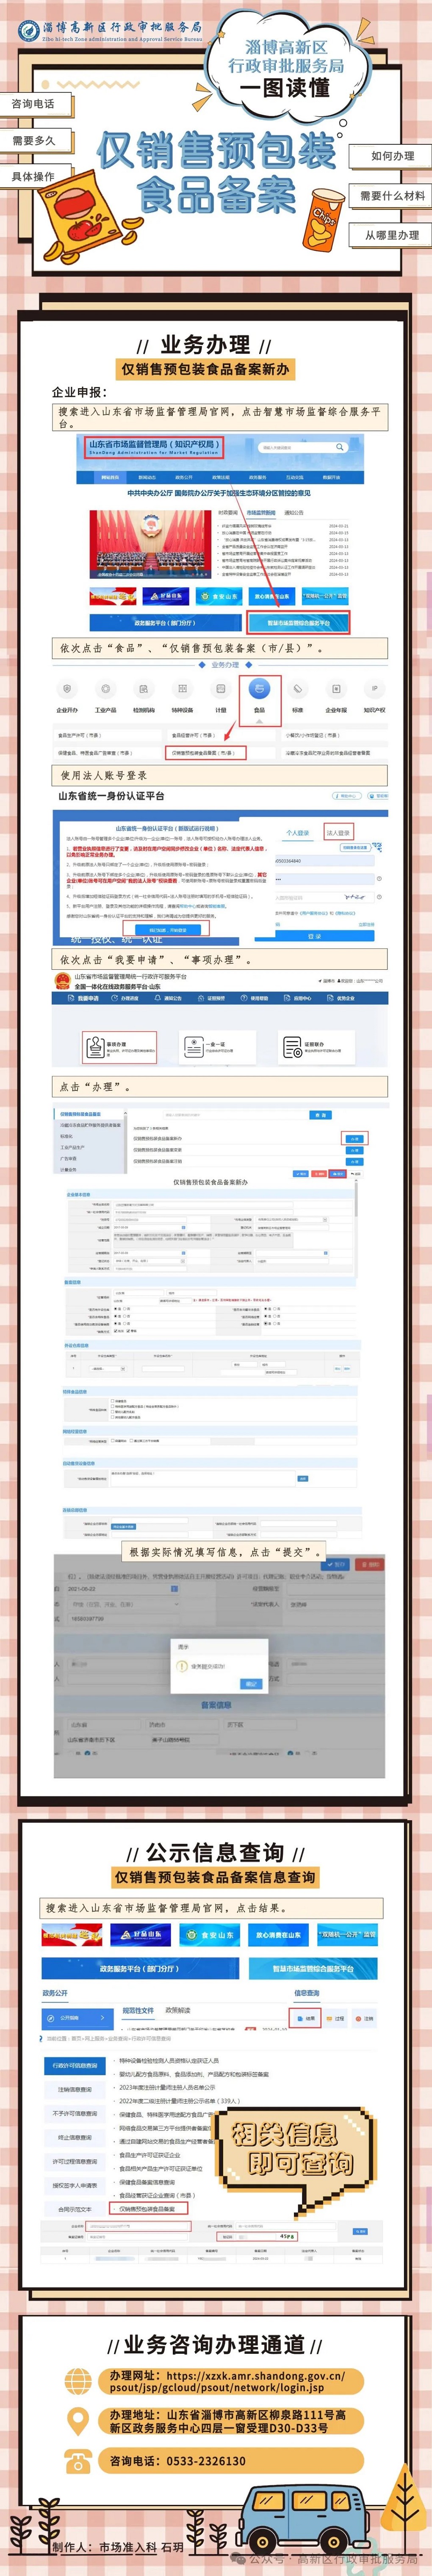The image size is (432, 2576).
Task: Click the telephone icon beside 咨询电话
Action: [78, 2461]
